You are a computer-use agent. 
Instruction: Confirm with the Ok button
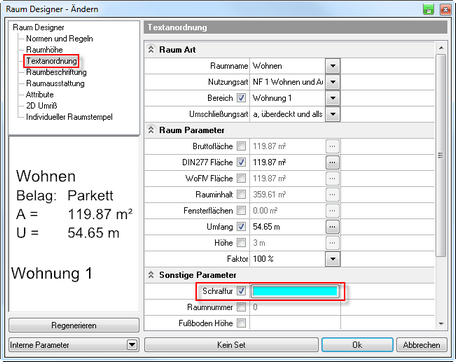coord(357,345)
